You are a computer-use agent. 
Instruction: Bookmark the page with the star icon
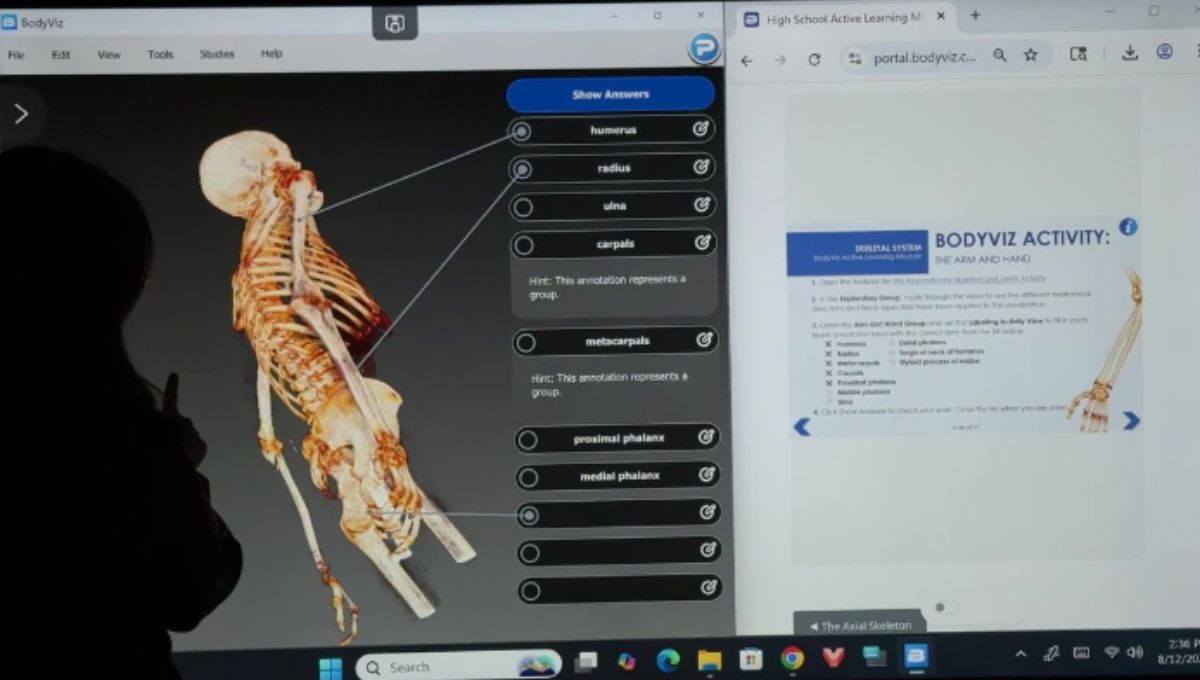click(1031, 56)
